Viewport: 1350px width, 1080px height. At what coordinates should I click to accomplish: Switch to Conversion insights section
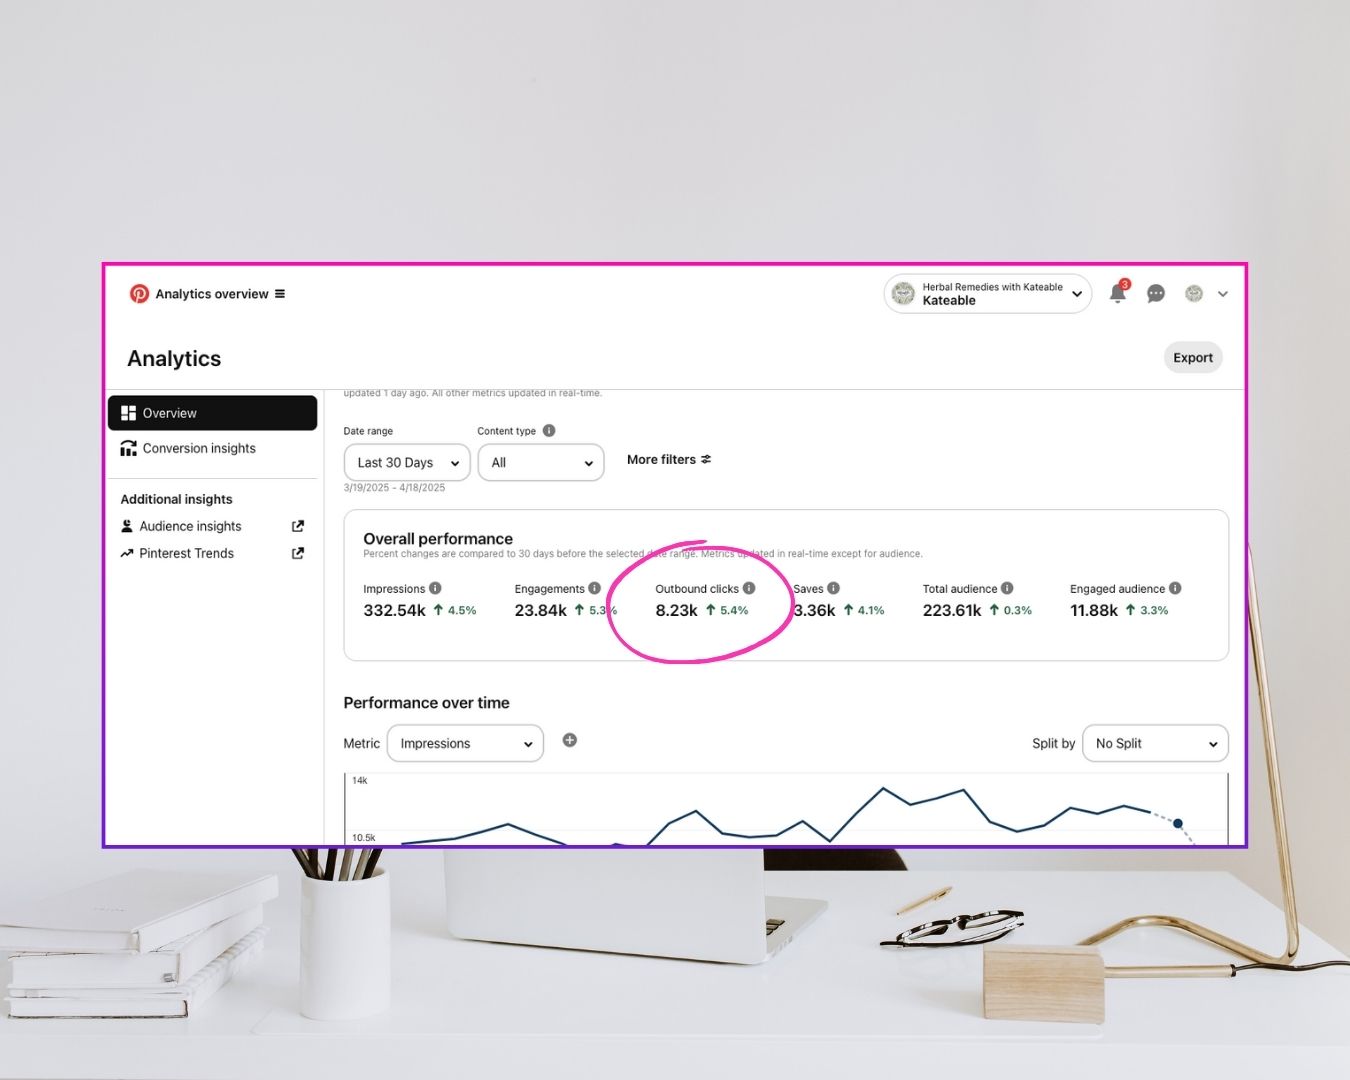[200, 448]
